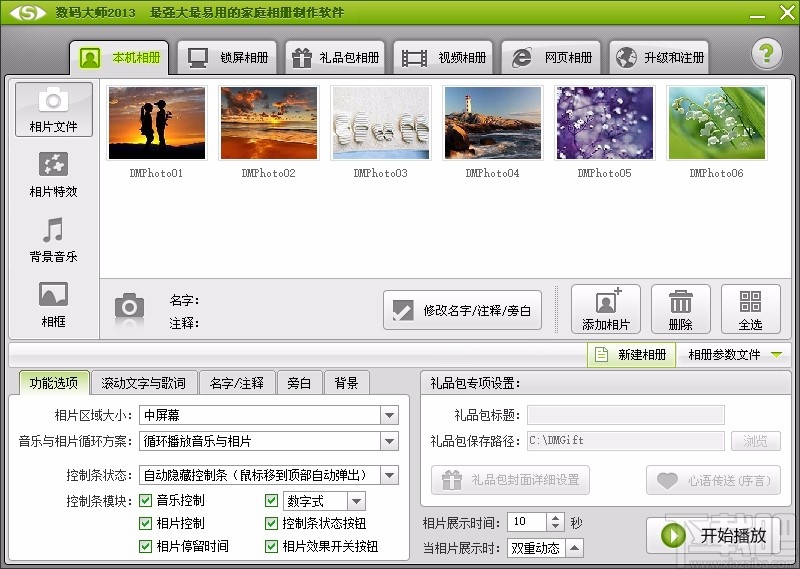Click the 礼品包保存路径 field

[626, 440]
